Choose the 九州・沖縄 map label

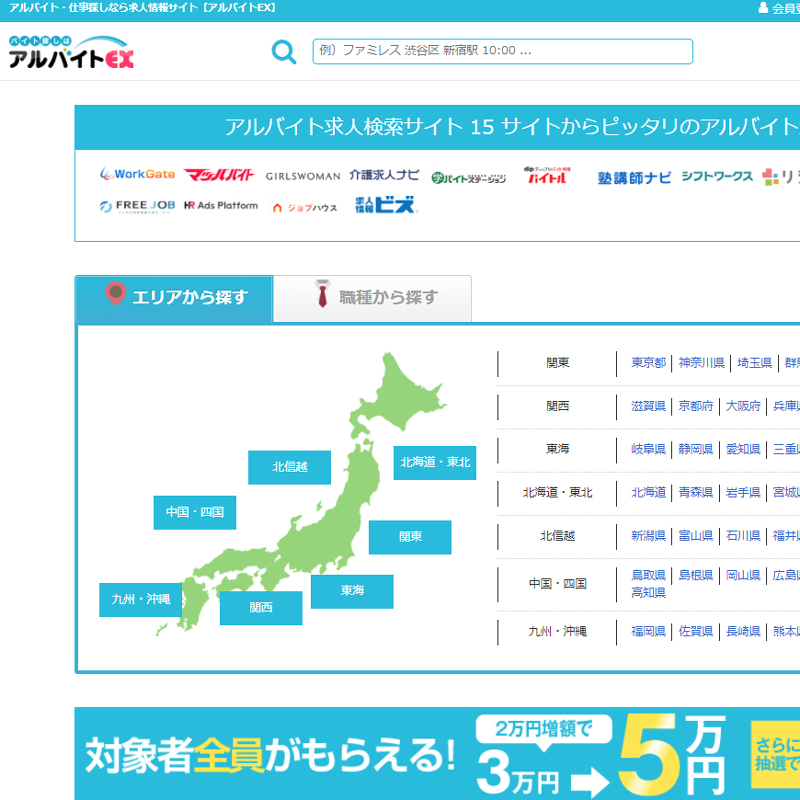[141, 599]
